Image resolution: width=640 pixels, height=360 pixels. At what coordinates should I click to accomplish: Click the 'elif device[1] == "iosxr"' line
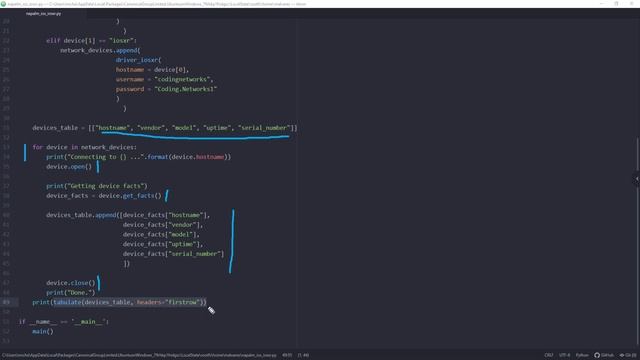(x=91, y=40)
